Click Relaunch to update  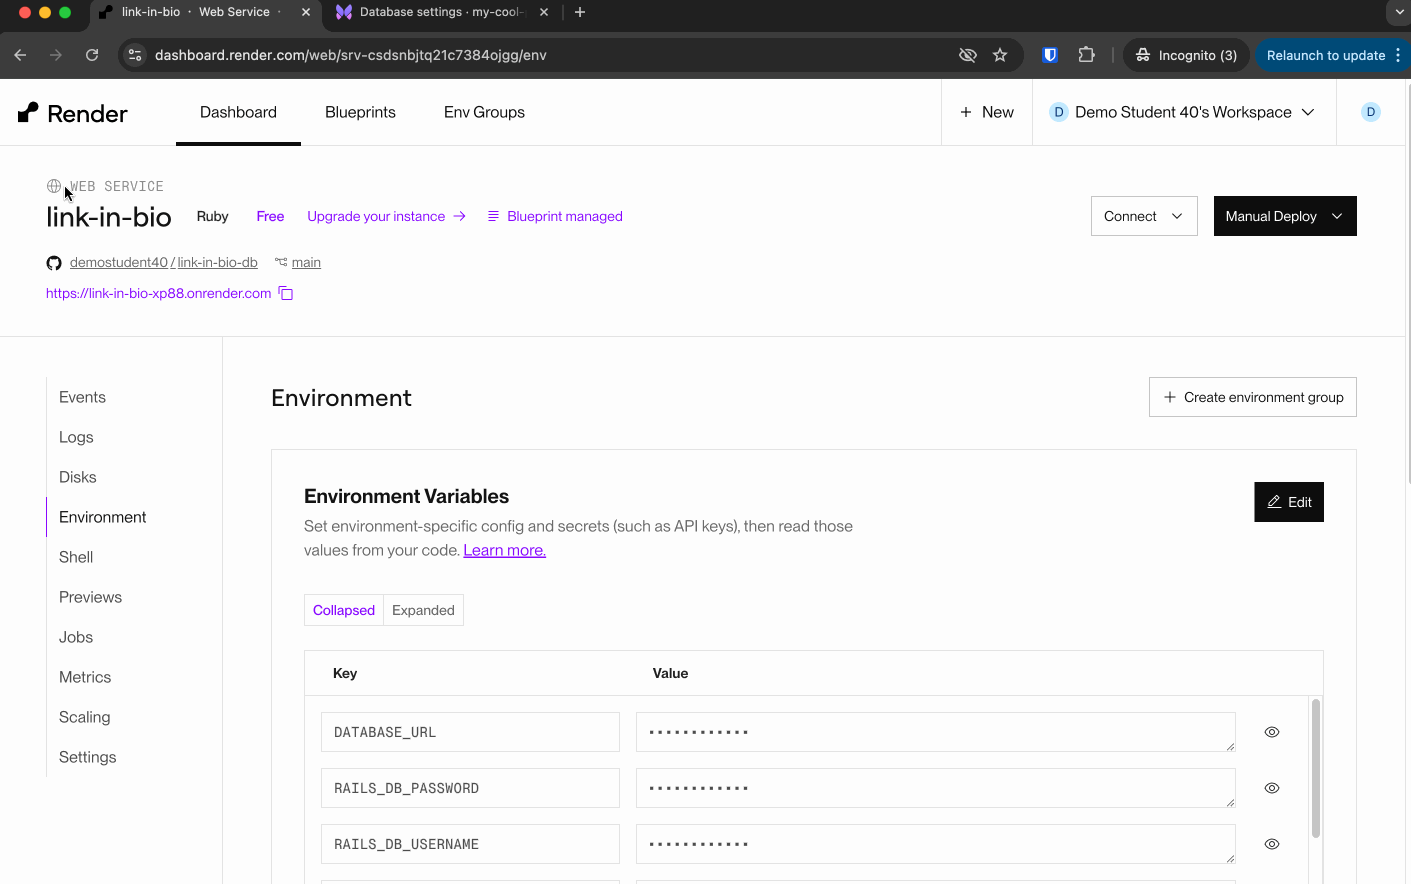pyautogui.click(x=1326, y=55)
